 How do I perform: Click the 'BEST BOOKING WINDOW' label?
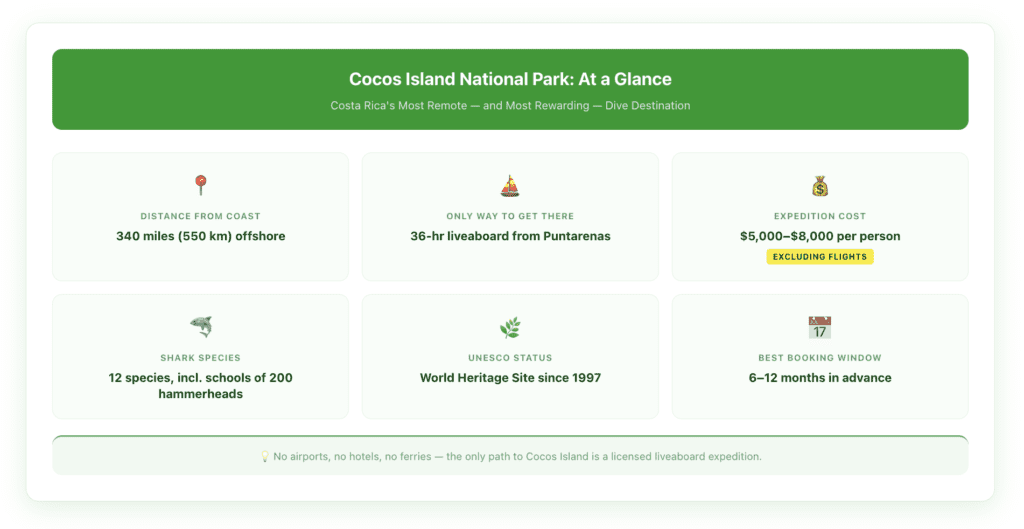[x=820, y=358]
